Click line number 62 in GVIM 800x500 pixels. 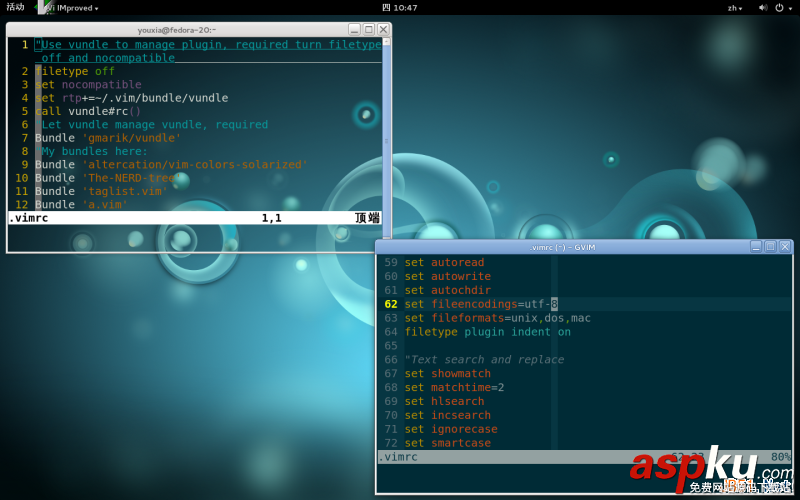pyautogui.click(x=391, y=304)
